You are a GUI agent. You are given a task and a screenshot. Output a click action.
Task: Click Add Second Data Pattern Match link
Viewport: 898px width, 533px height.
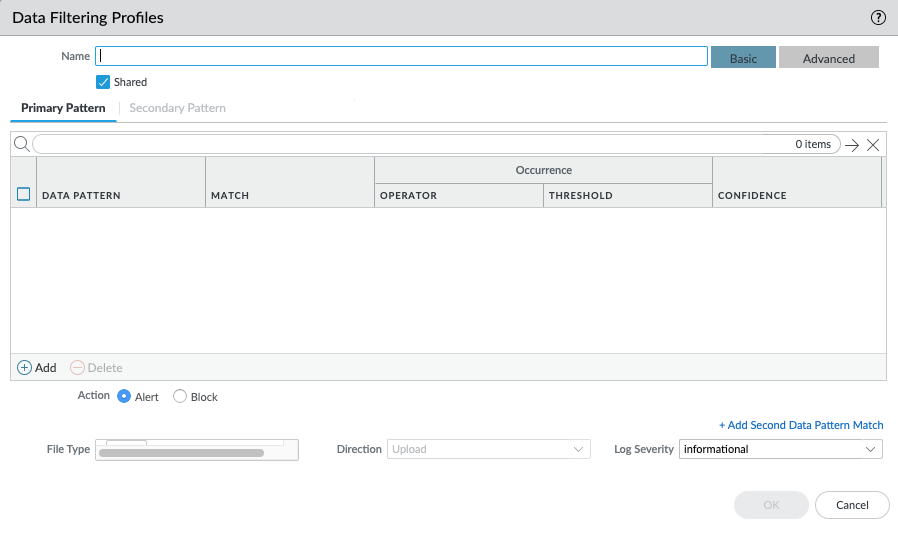[801, 425]
